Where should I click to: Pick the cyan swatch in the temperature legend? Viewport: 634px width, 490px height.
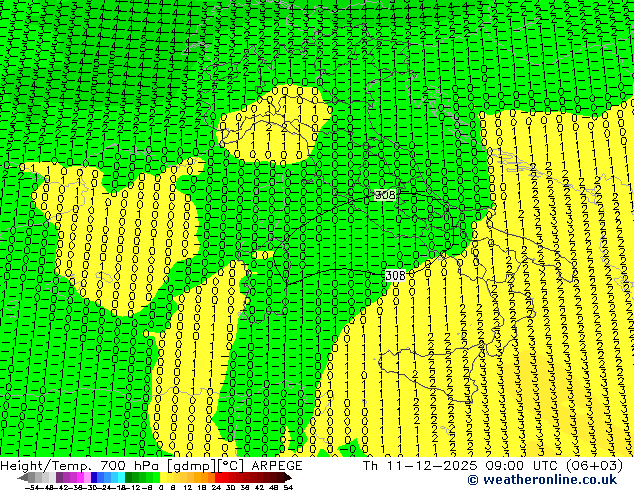pyautogui.click(x=121, y=477)
